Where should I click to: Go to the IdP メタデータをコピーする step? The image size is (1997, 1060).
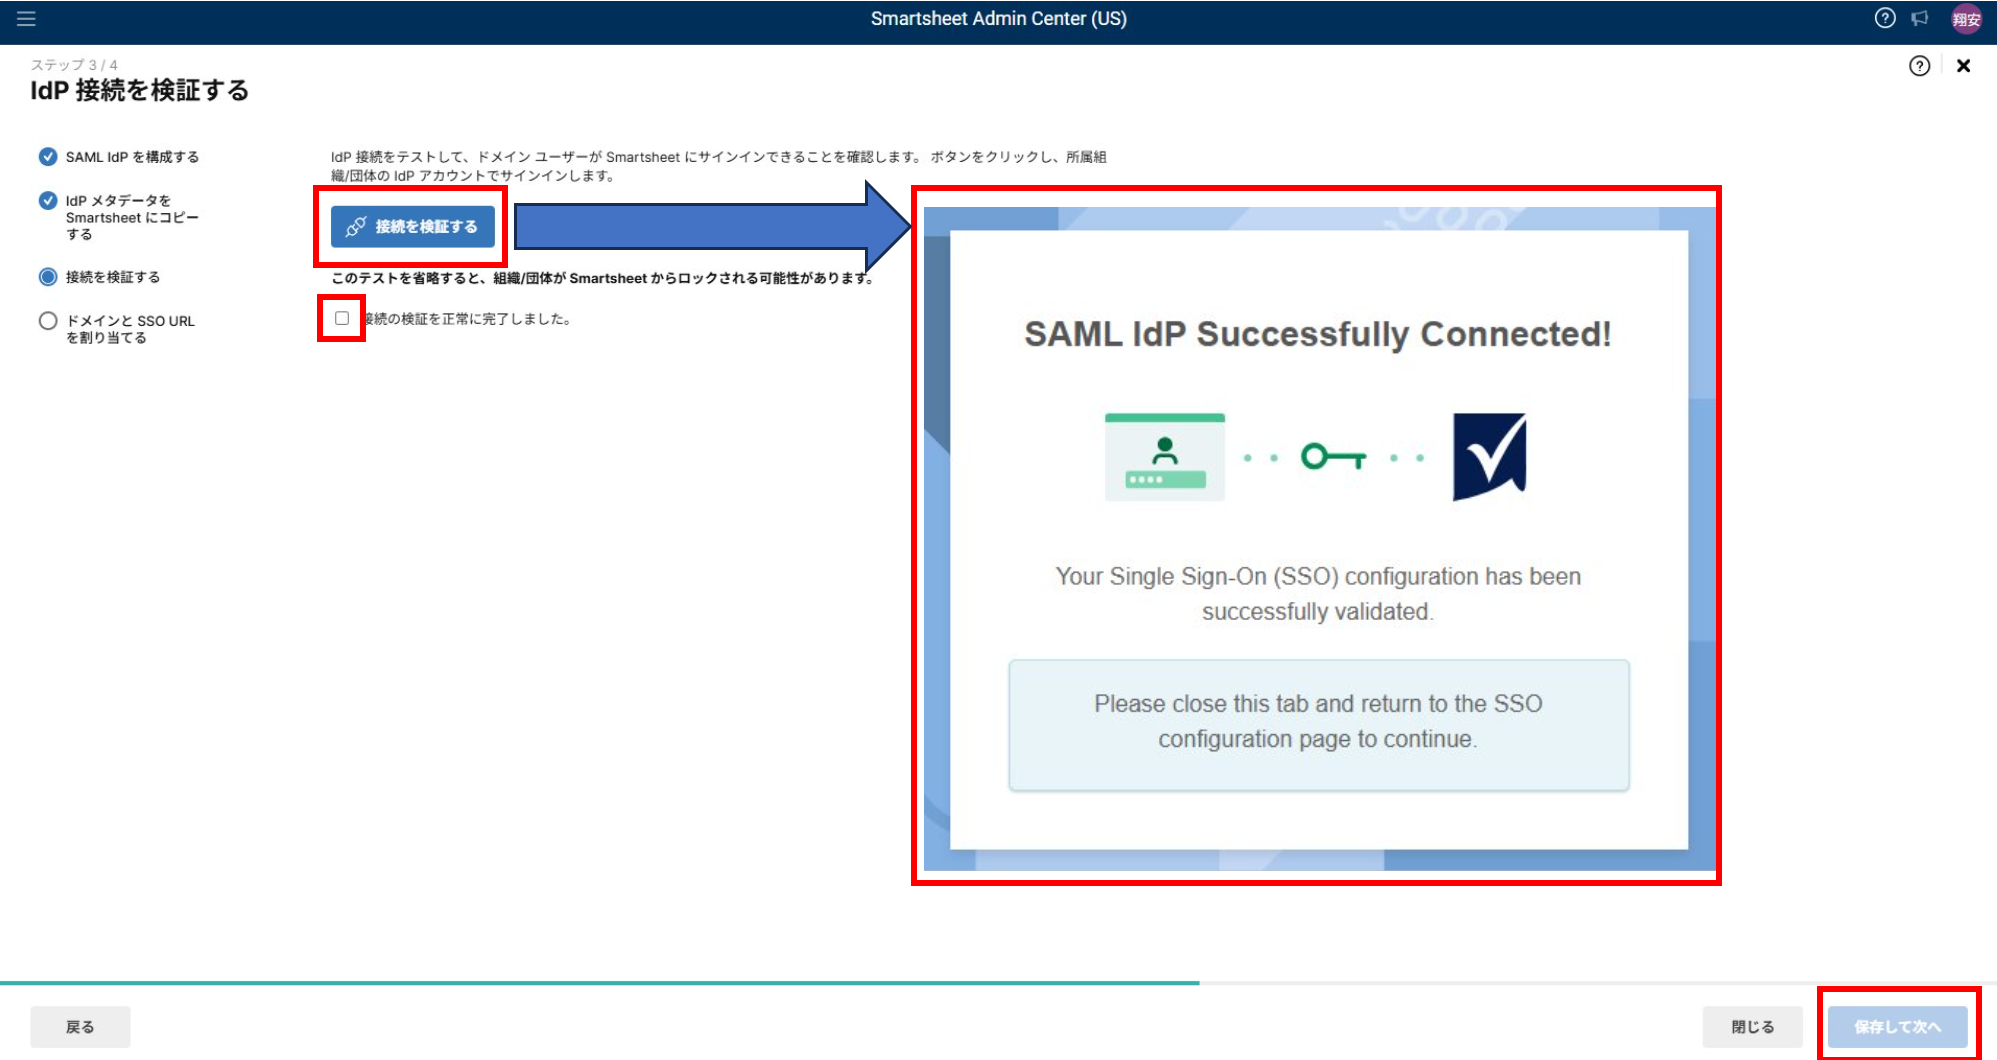click(x=119, y=217)
